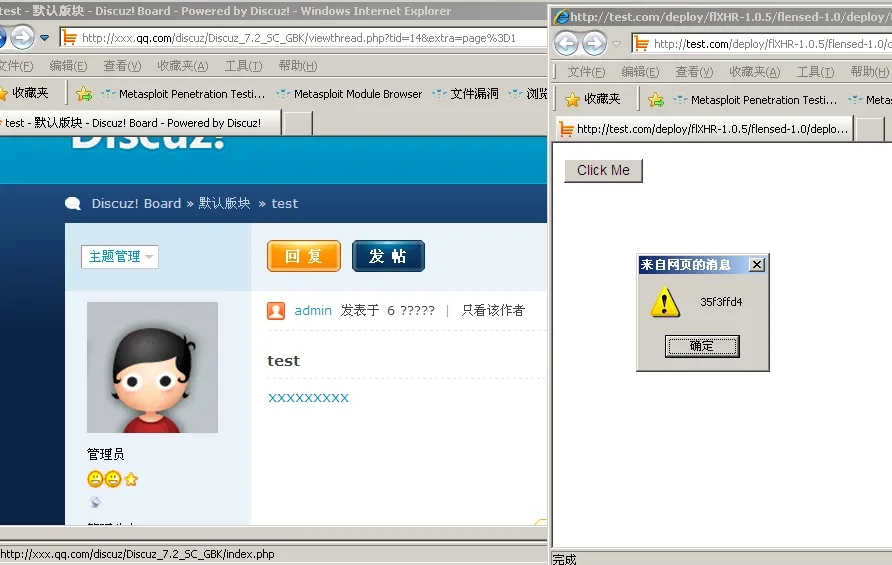Click 35f3ffd4 message text in dialog
The width and height of the screenshot is (892, 565).
(721, 302)
